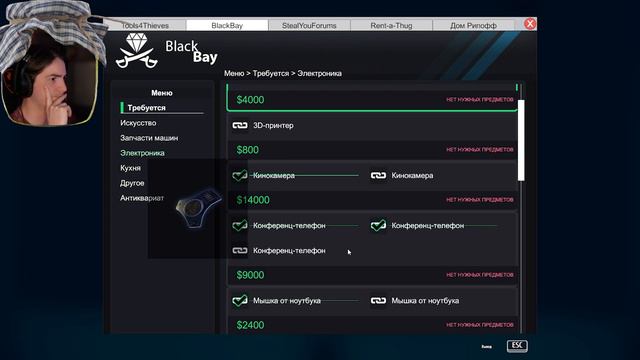The height and width of the screenshot is (360, 640).
Task: Click the $14000 price
Action: 253,200
